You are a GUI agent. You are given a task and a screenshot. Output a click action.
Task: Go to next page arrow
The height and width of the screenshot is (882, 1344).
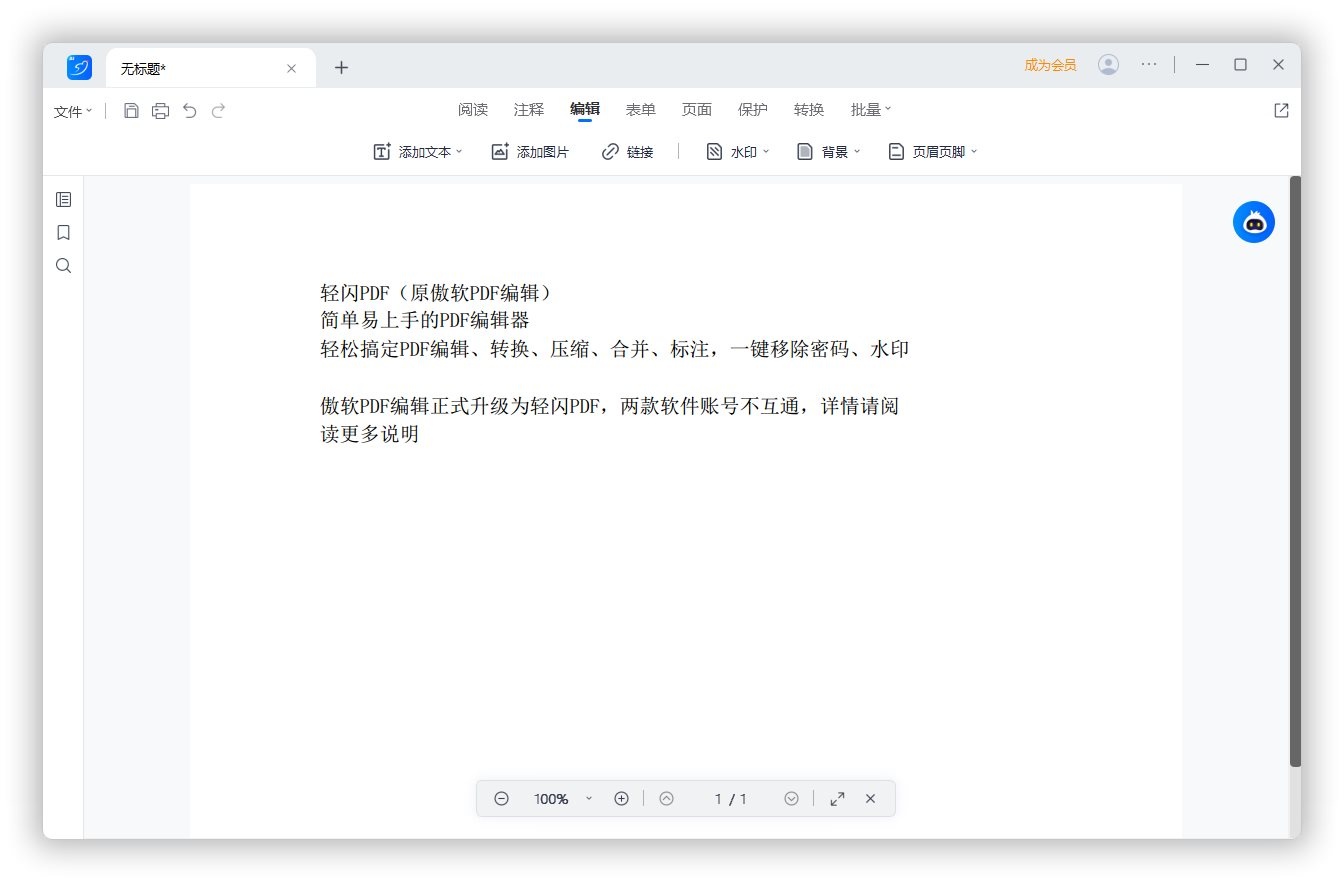791,799
